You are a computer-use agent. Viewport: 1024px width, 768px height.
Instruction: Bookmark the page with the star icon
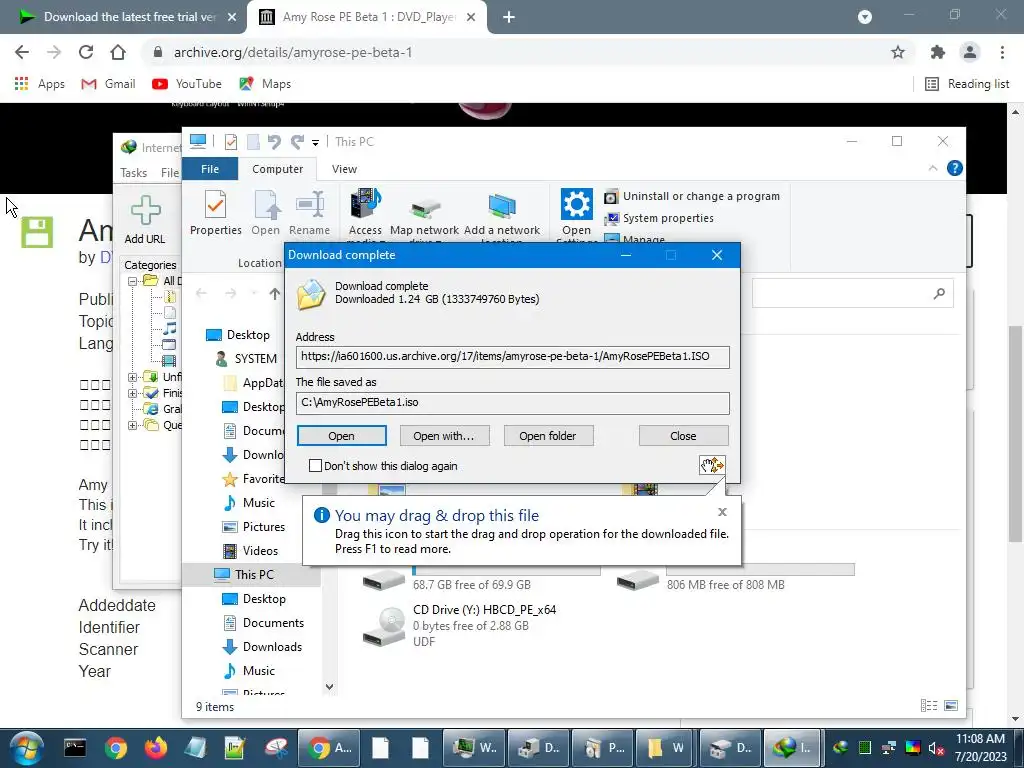pyautogui.click(x=898, y=52)
